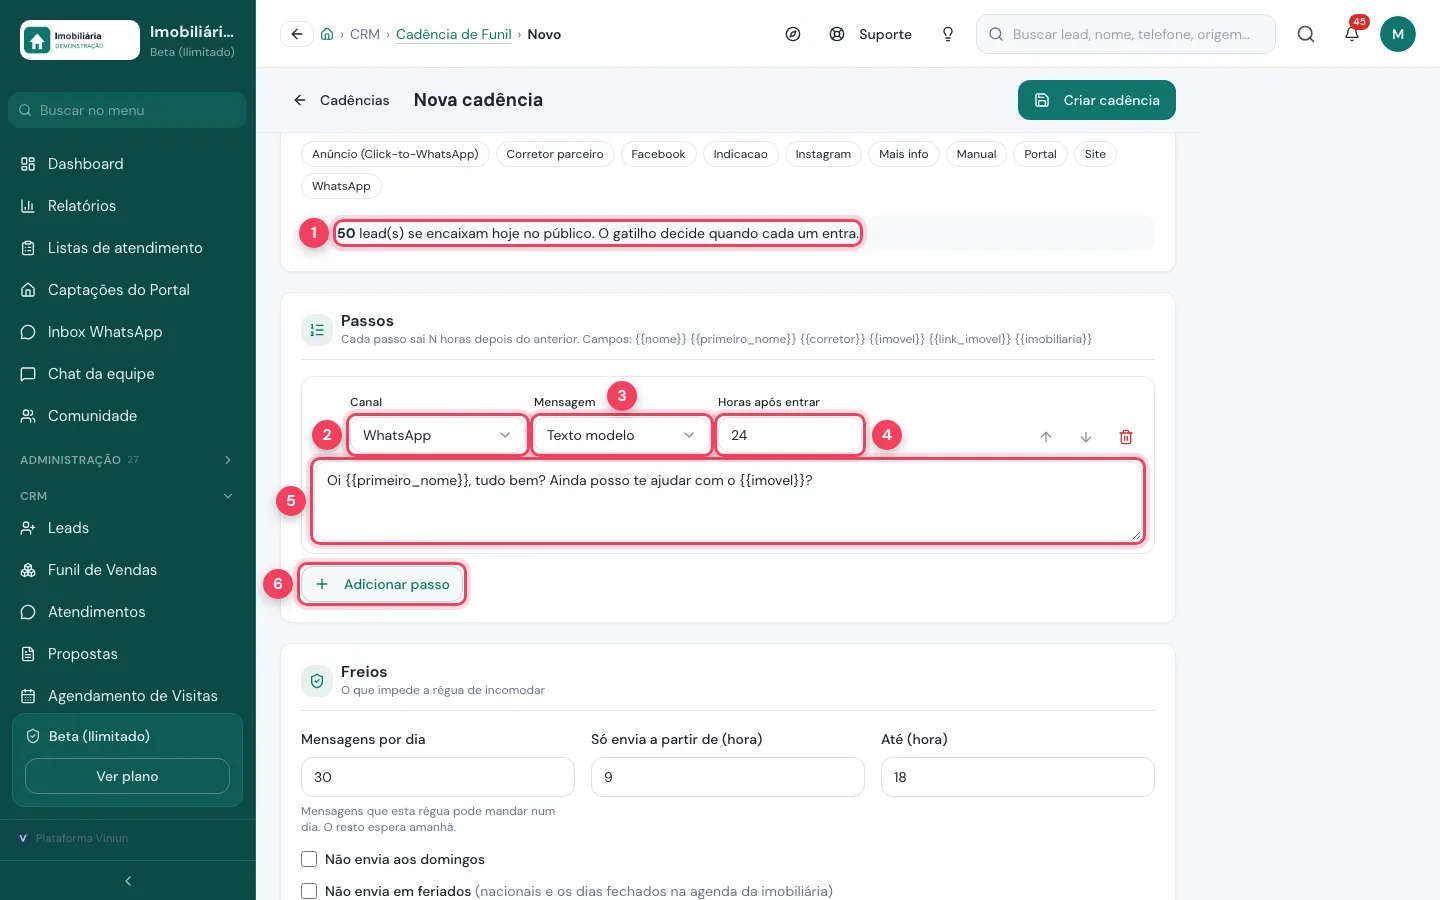The width and height of the screenshot is (1440, 900).
Task: Focus the Buscar no menu search box
Action: coord(128,110)
